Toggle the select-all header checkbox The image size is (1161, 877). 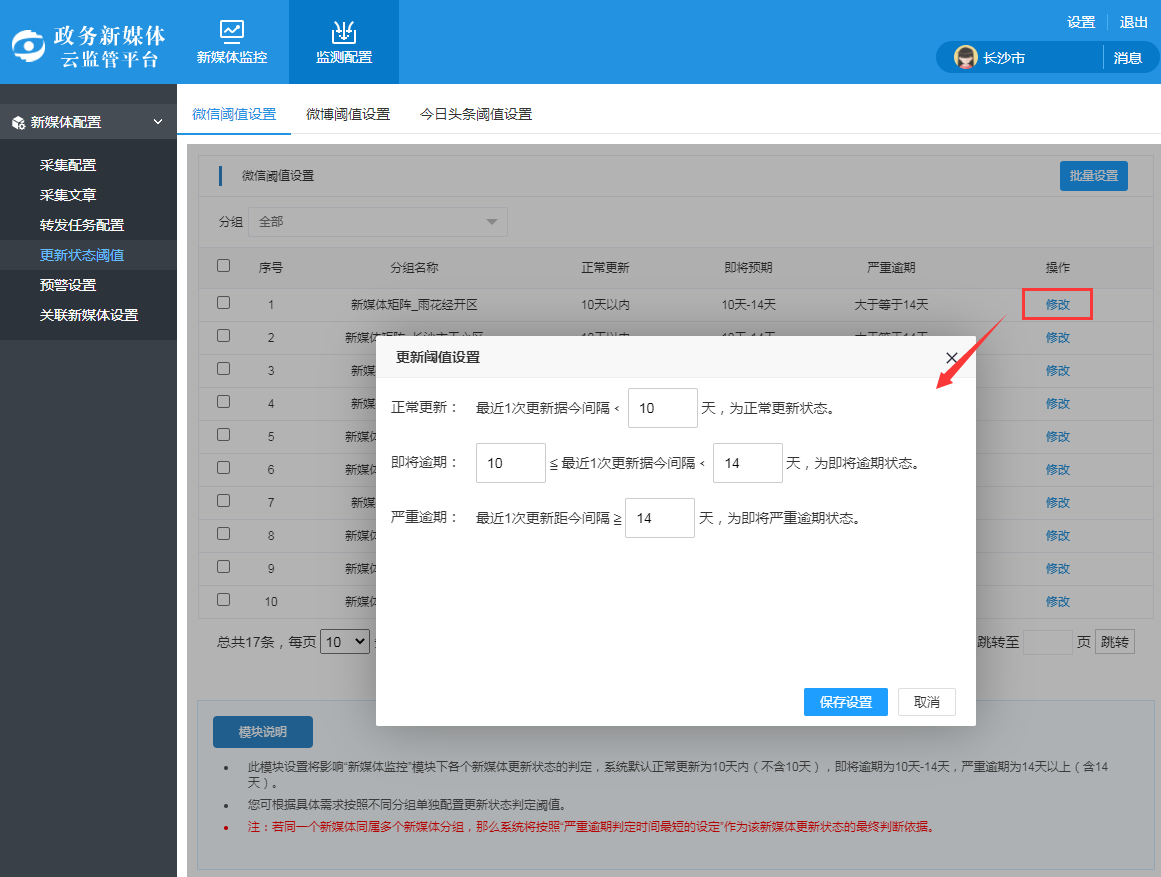click(223, 266)
